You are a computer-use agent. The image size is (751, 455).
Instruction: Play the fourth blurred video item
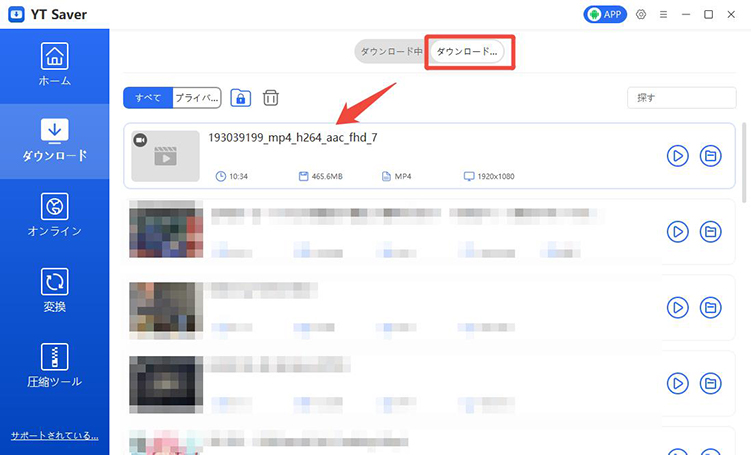click(678, 383)
